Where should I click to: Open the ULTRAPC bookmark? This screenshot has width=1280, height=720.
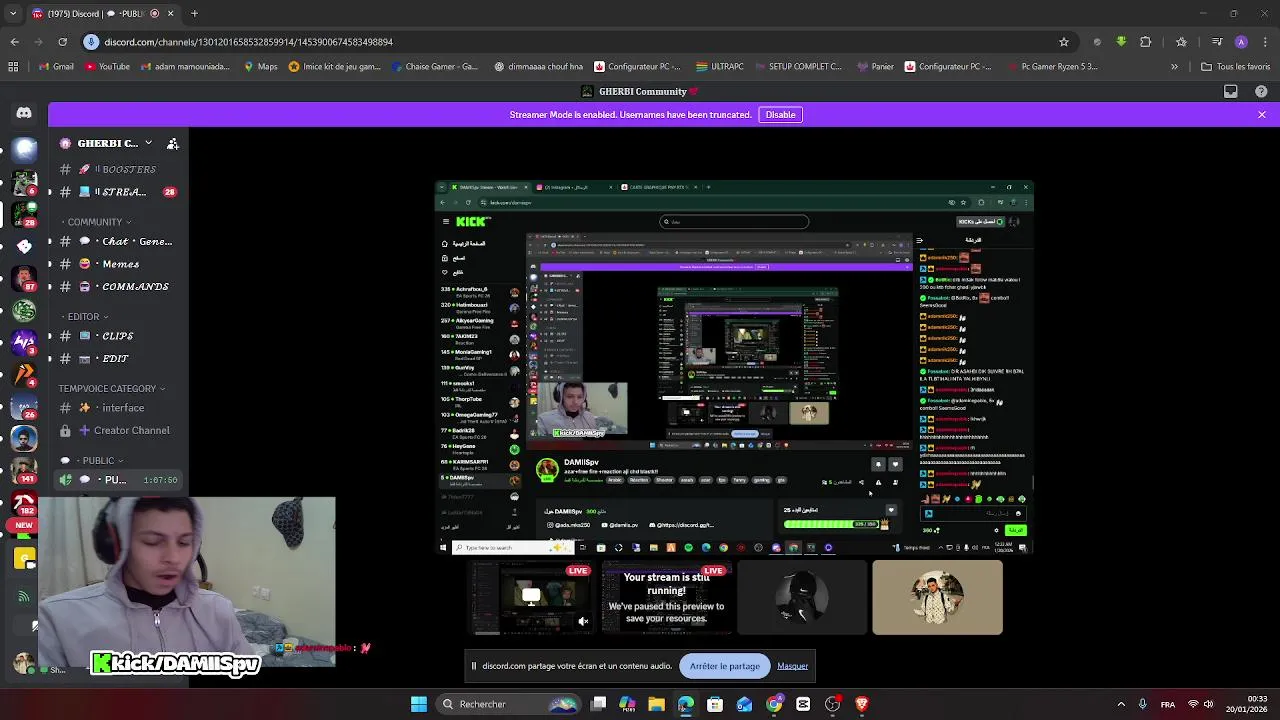click(719, 67)
